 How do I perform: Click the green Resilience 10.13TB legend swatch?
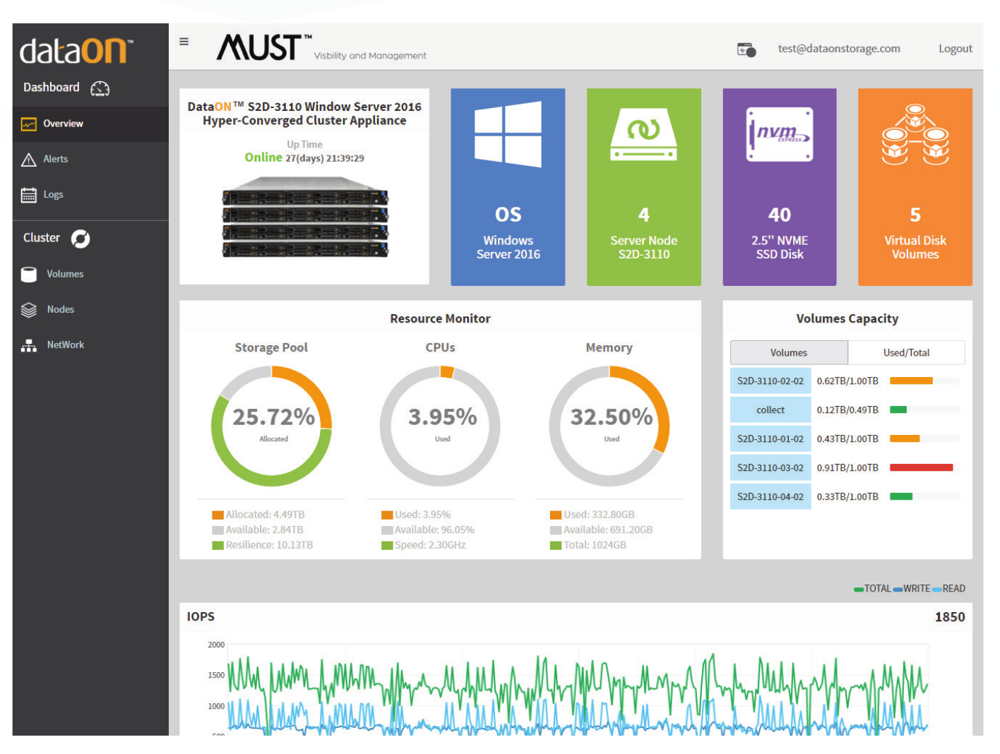pyautogui.click(x=217, y=545)
